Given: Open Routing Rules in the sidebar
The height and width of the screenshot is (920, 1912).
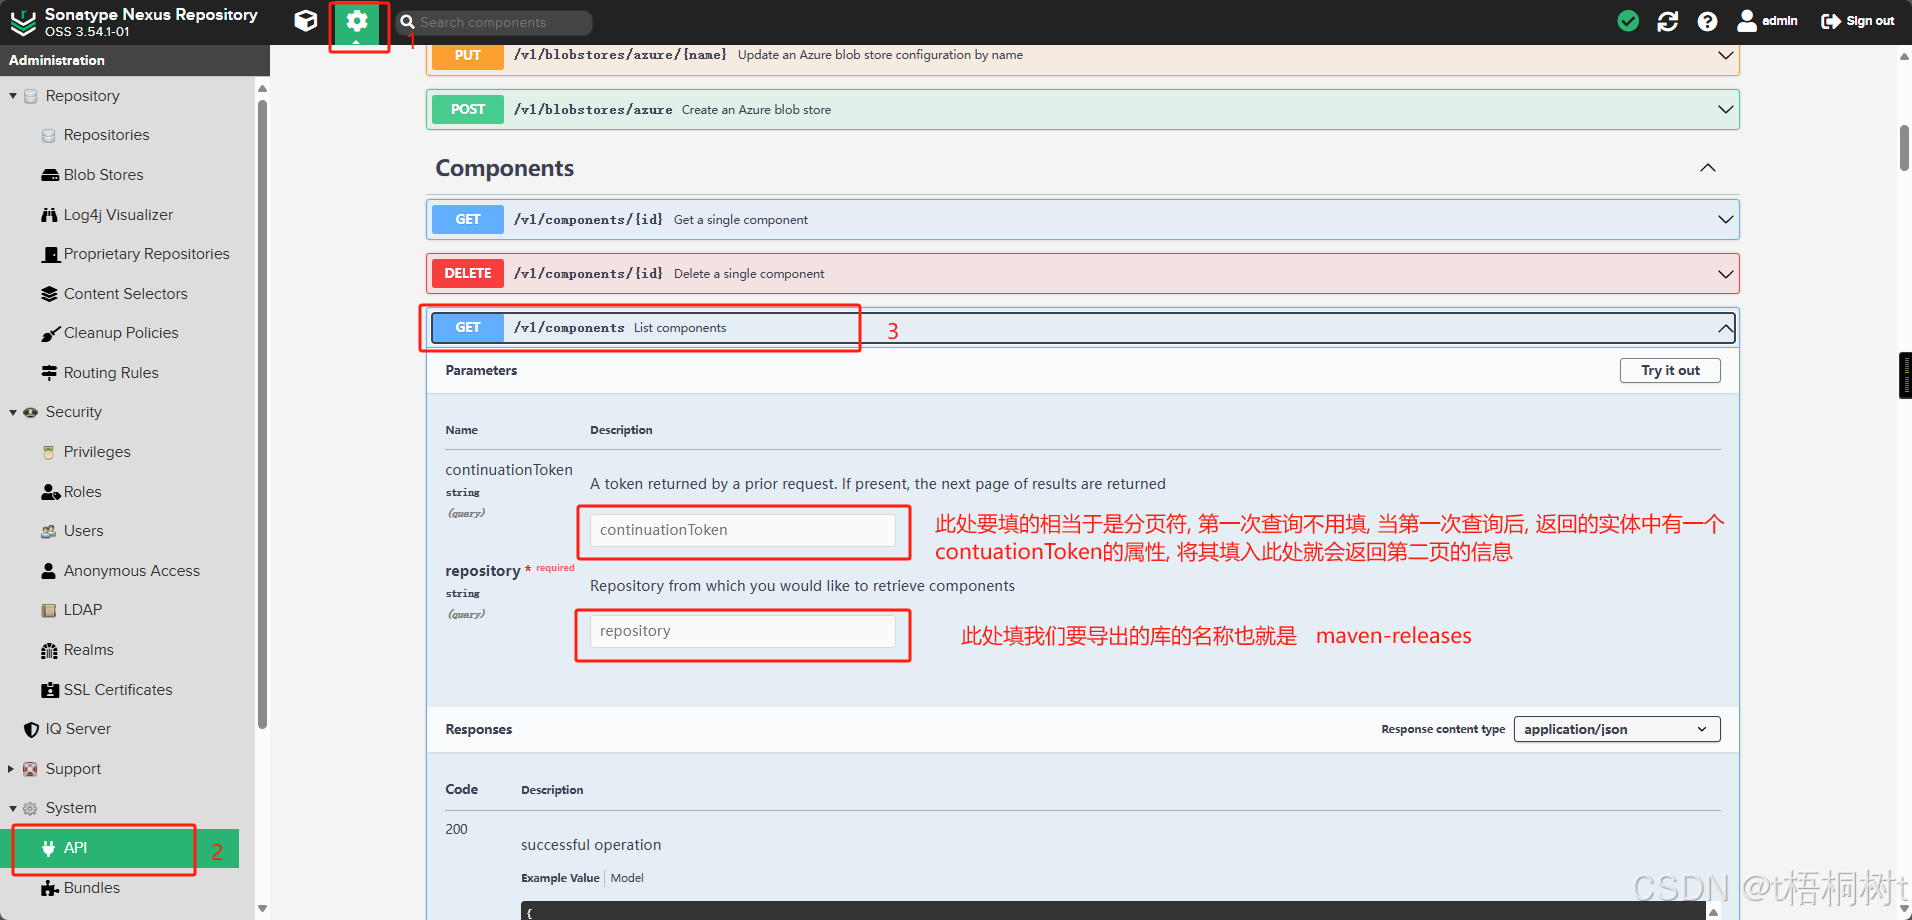Looking at the screenshot, I should (111, 373).
